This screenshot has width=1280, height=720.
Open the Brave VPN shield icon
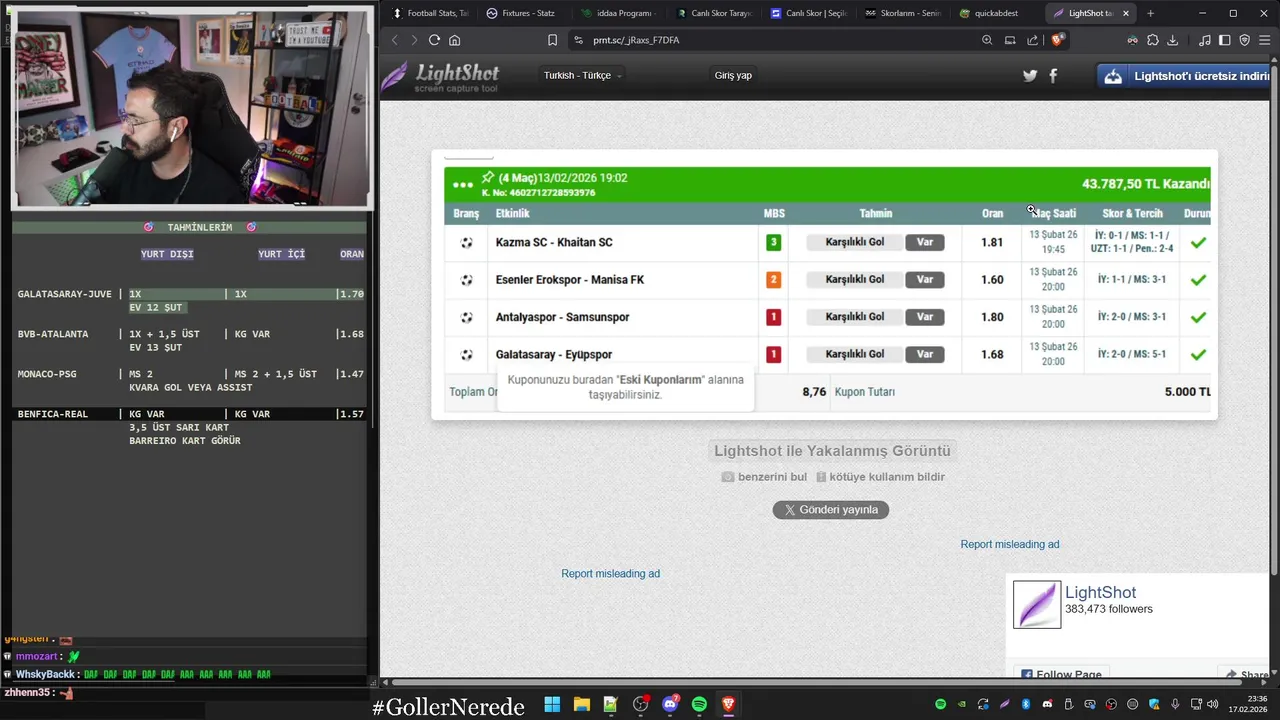tap(1245, 40)
